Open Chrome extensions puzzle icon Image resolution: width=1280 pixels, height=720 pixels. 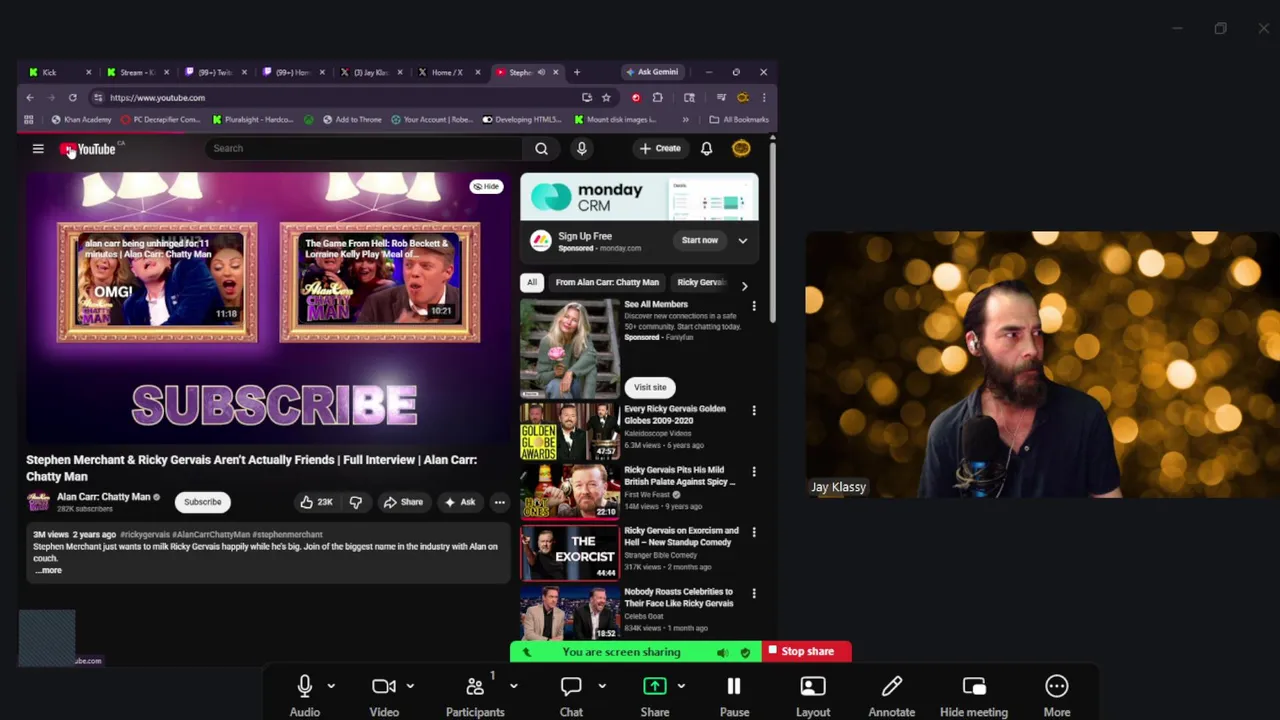click(657, 98)
